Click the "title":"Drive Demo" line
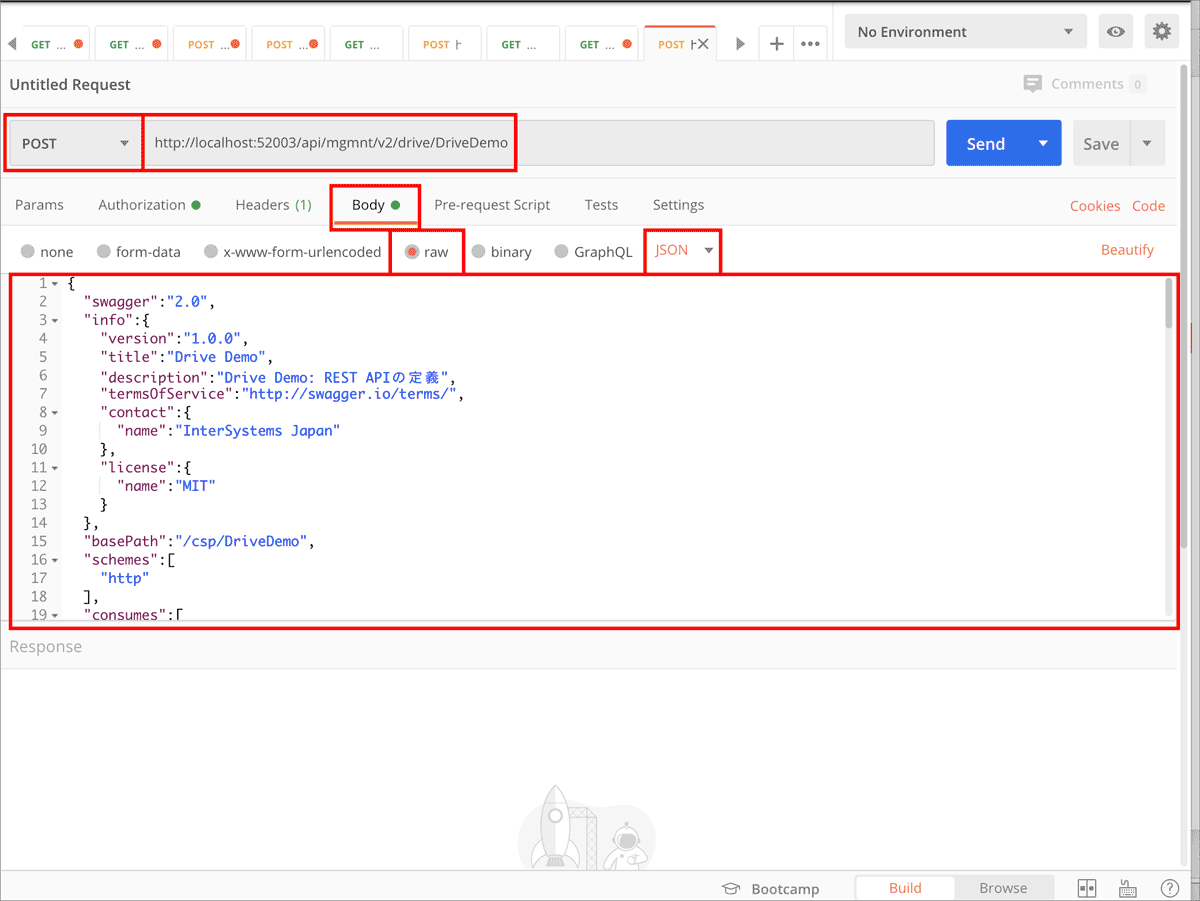Image resolution: width=1200 pixels, height=901 pixels. tap(186, 356)
